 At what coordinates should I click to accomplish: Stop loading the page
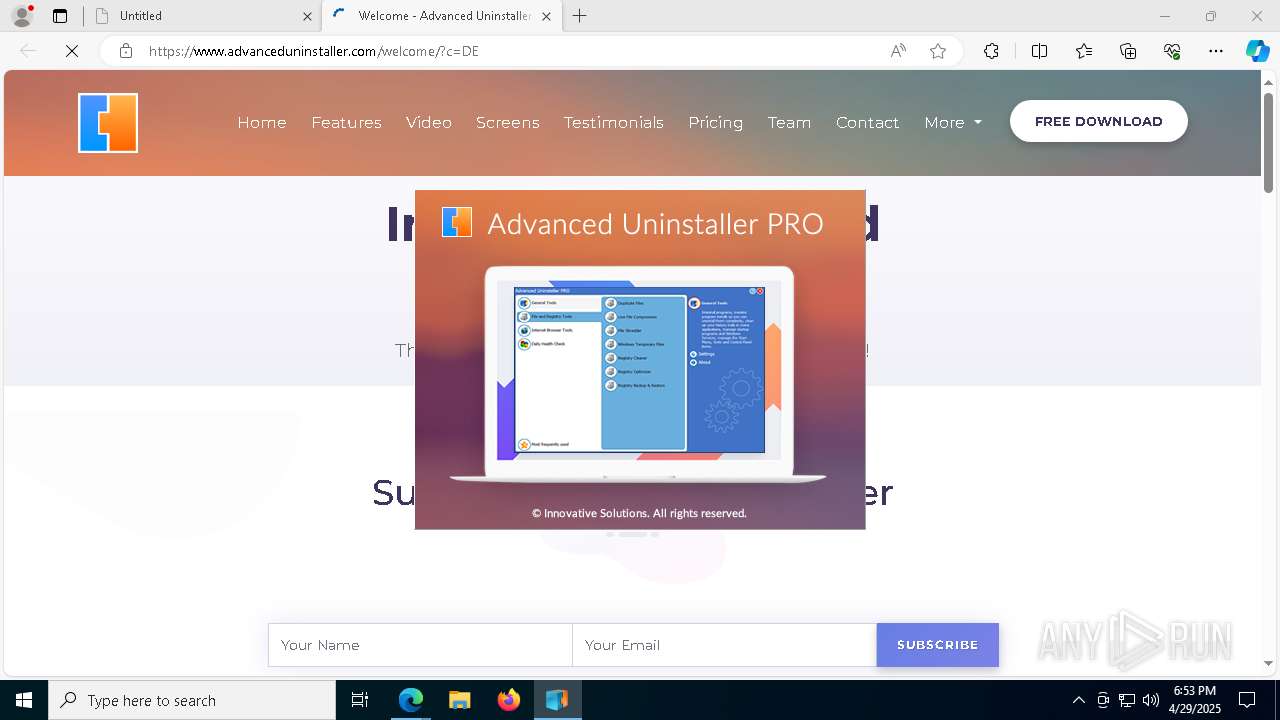coord(72,51)
